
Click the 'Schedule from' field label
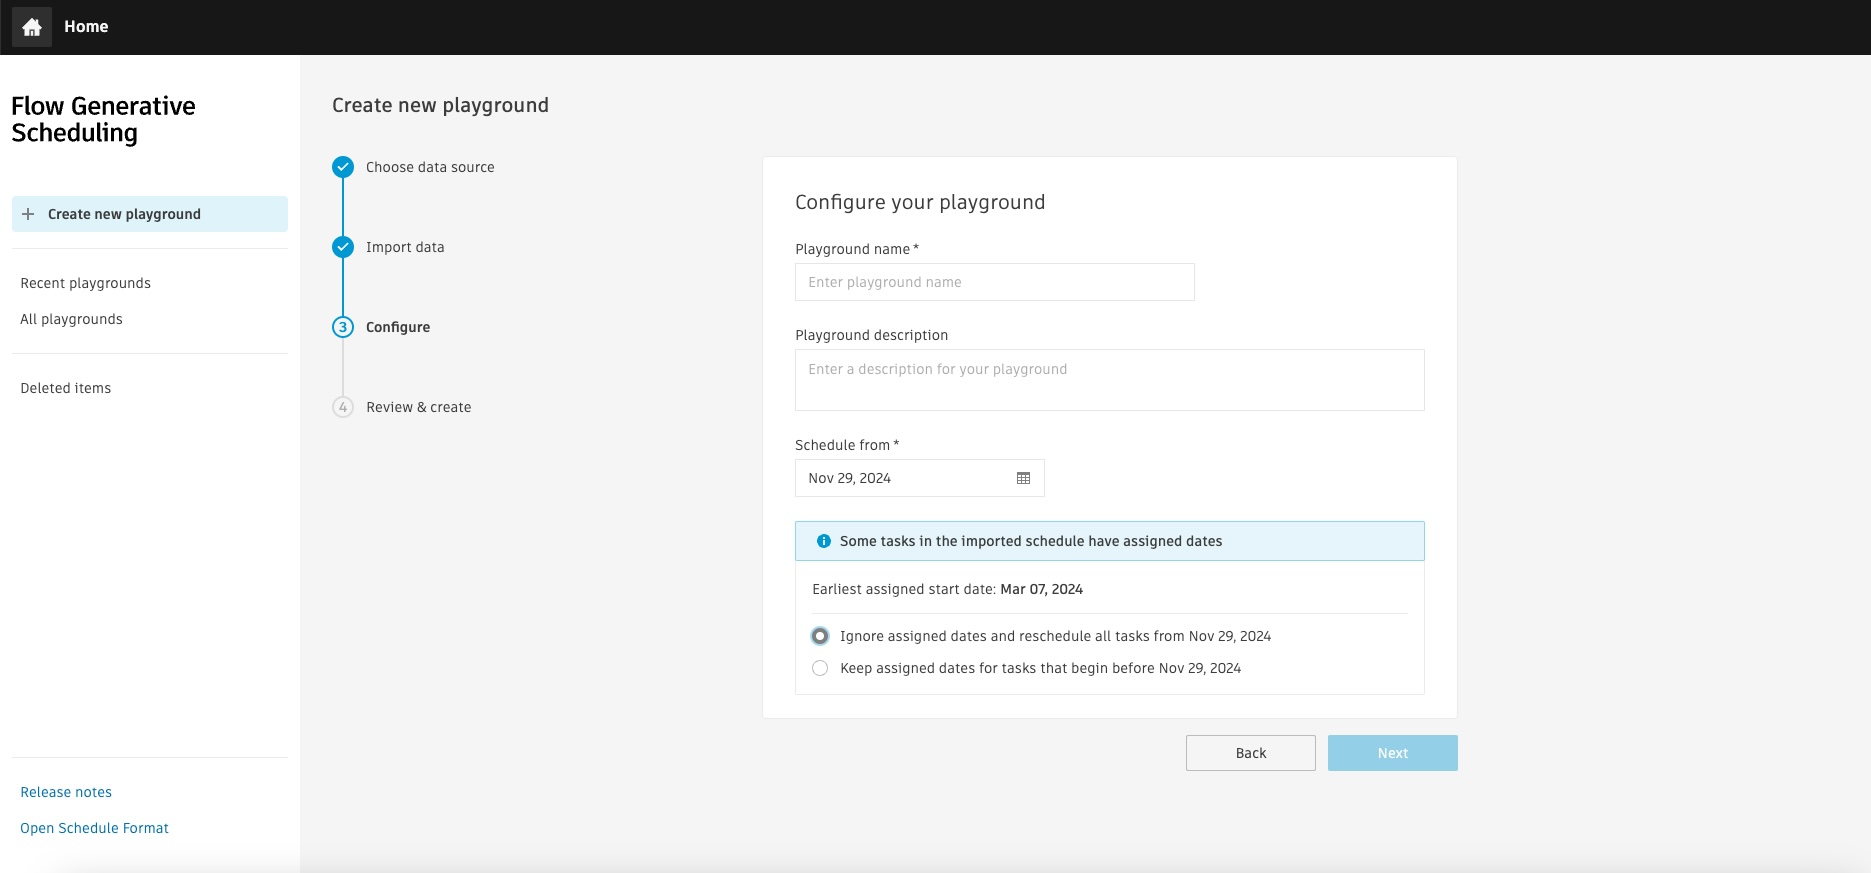[x=842, y=445]
